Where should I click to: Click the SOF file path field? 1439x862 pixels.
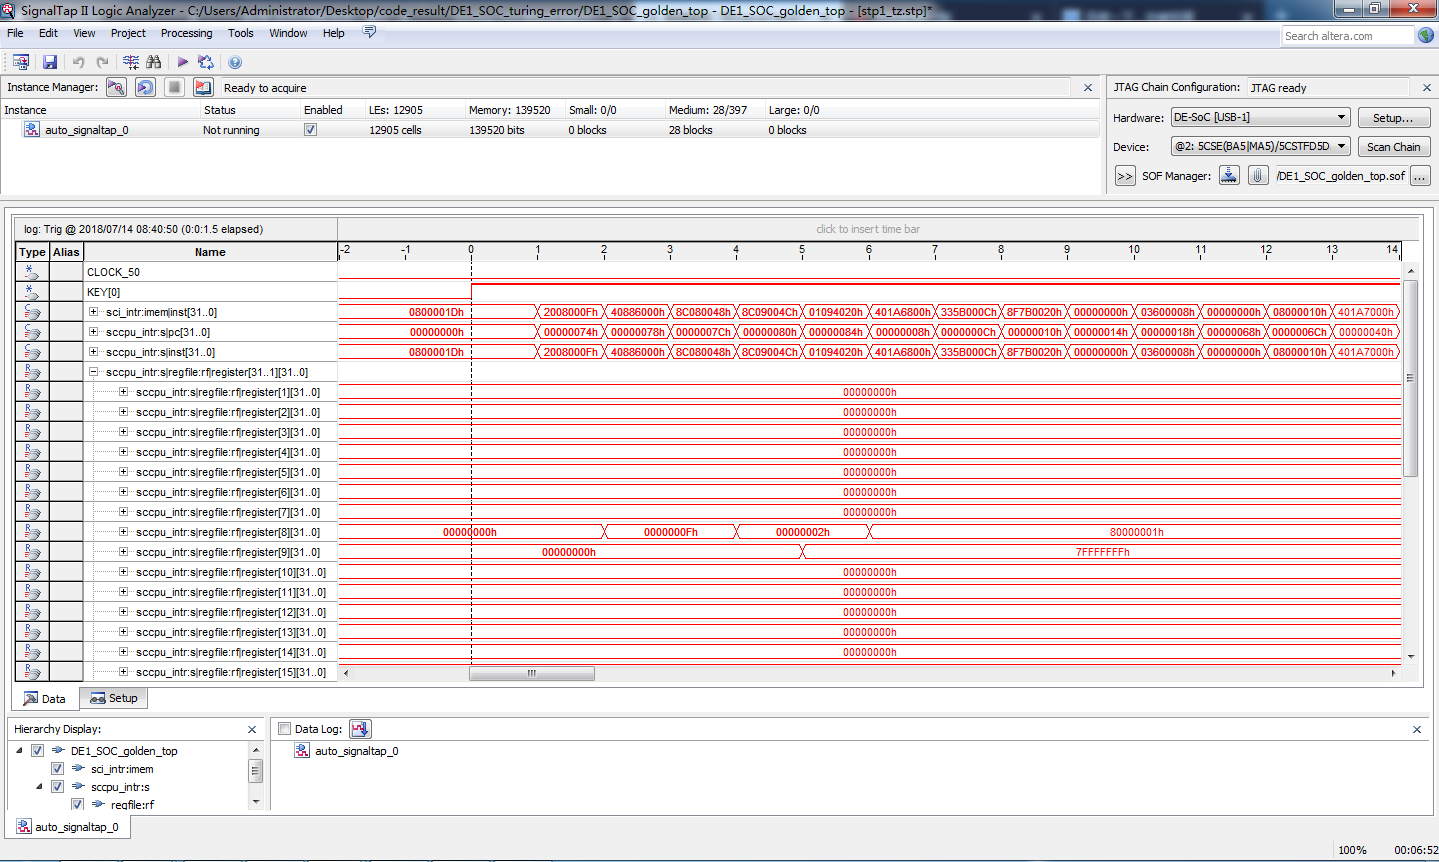(1340, 176)
